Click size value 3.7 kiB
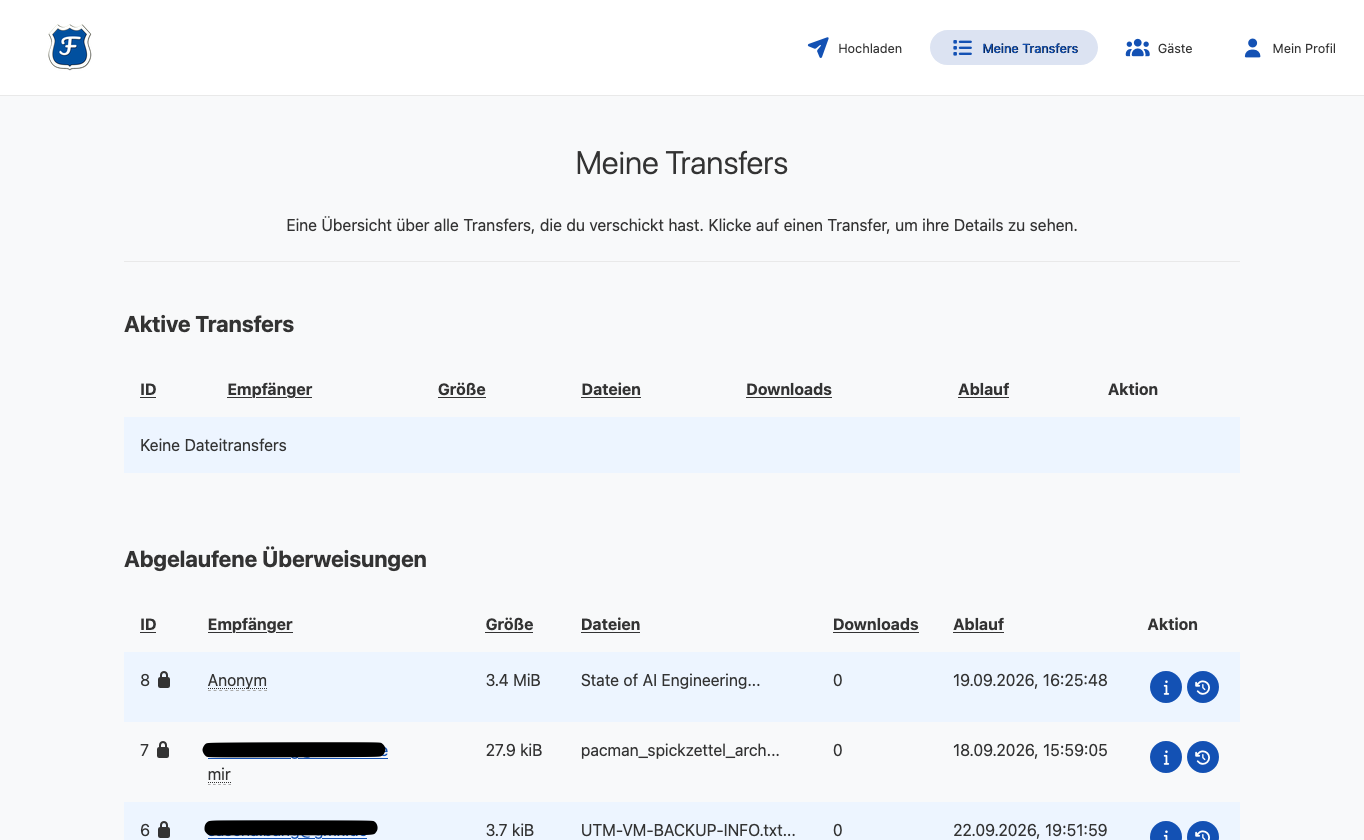1364x840 pixels. pos(510,829)
